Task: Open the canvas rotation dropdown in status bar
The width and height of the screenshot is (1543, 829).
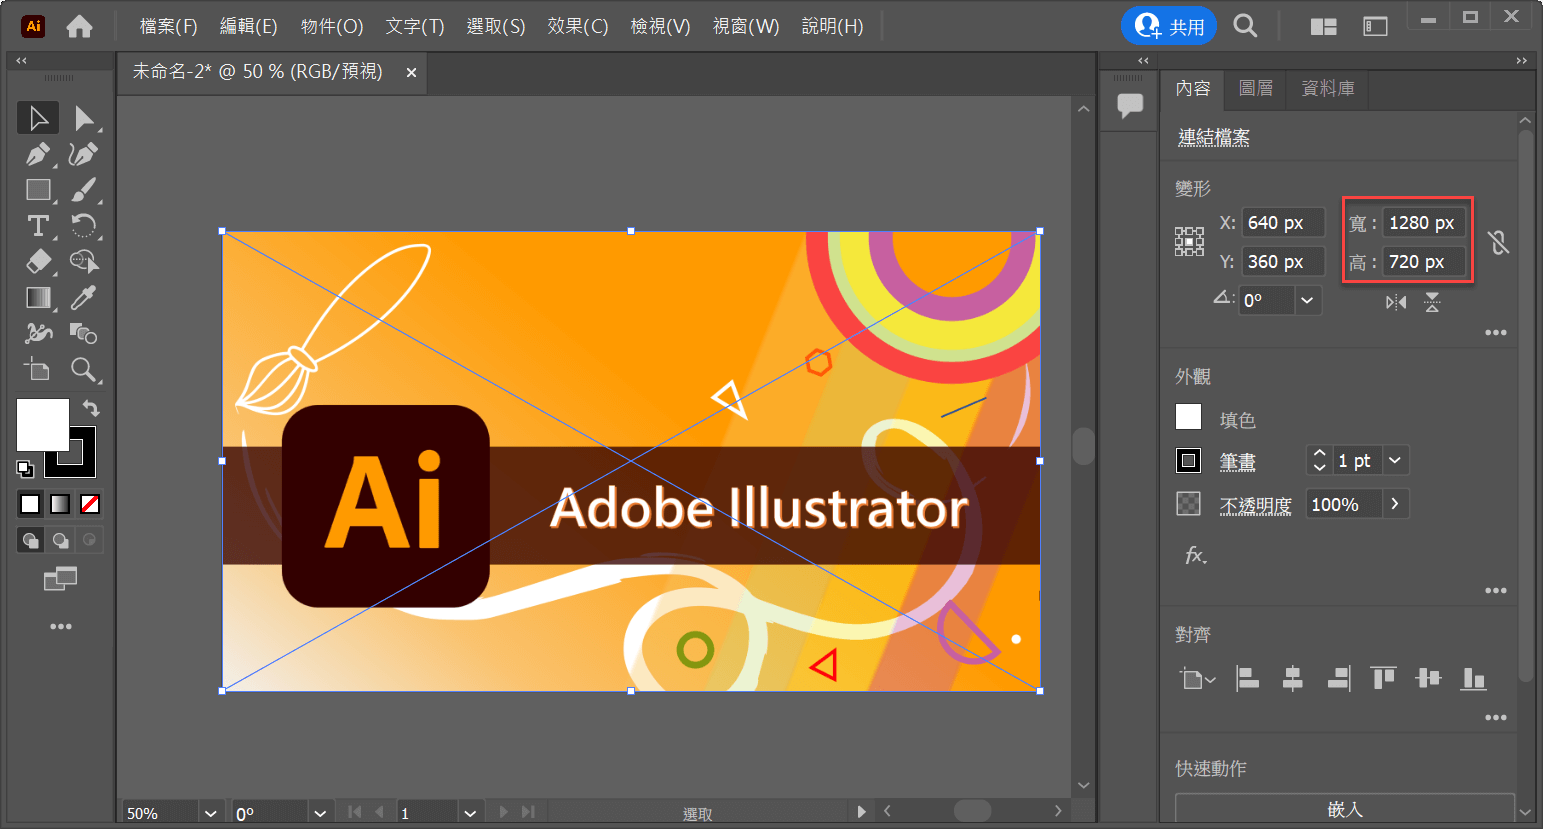Action: pos(320,813)
